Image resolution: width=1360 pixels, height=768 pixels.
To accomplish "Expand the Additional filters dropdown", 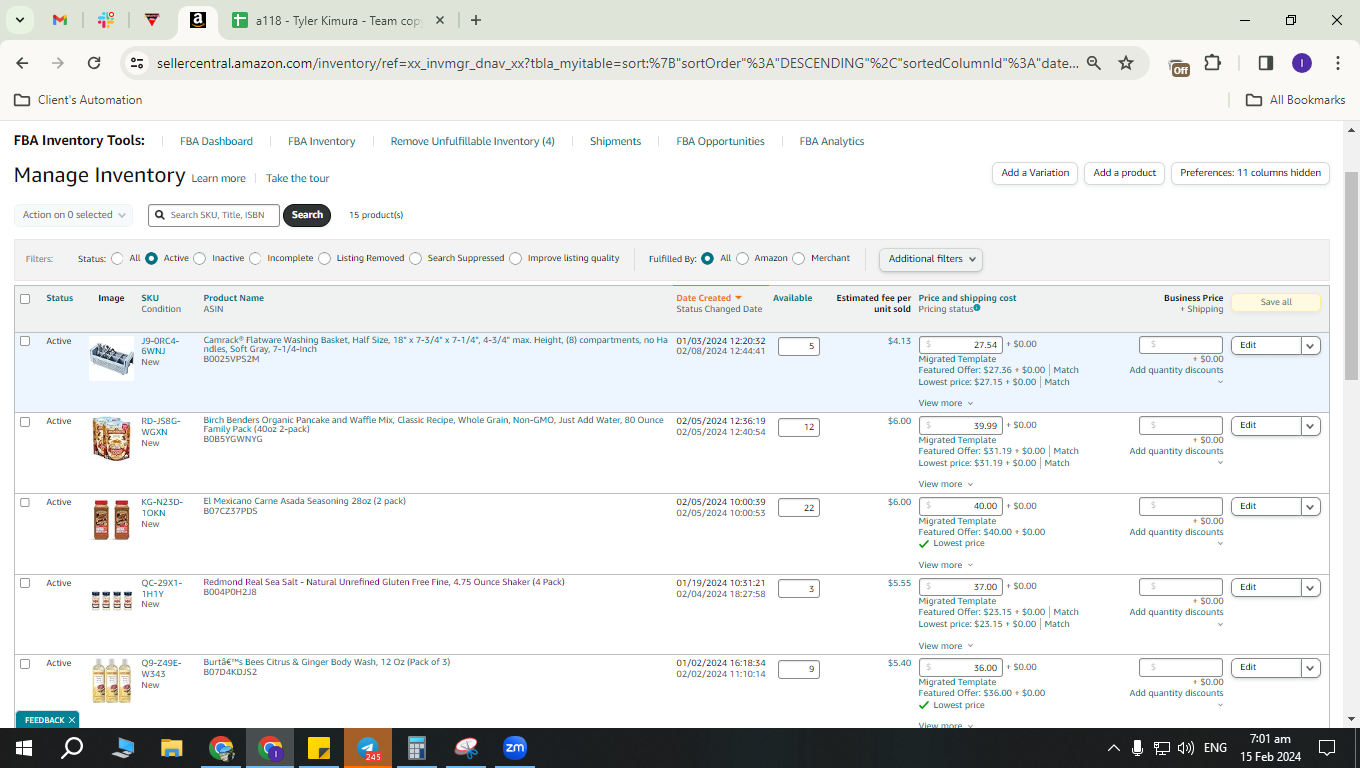I will click(930, 259).
